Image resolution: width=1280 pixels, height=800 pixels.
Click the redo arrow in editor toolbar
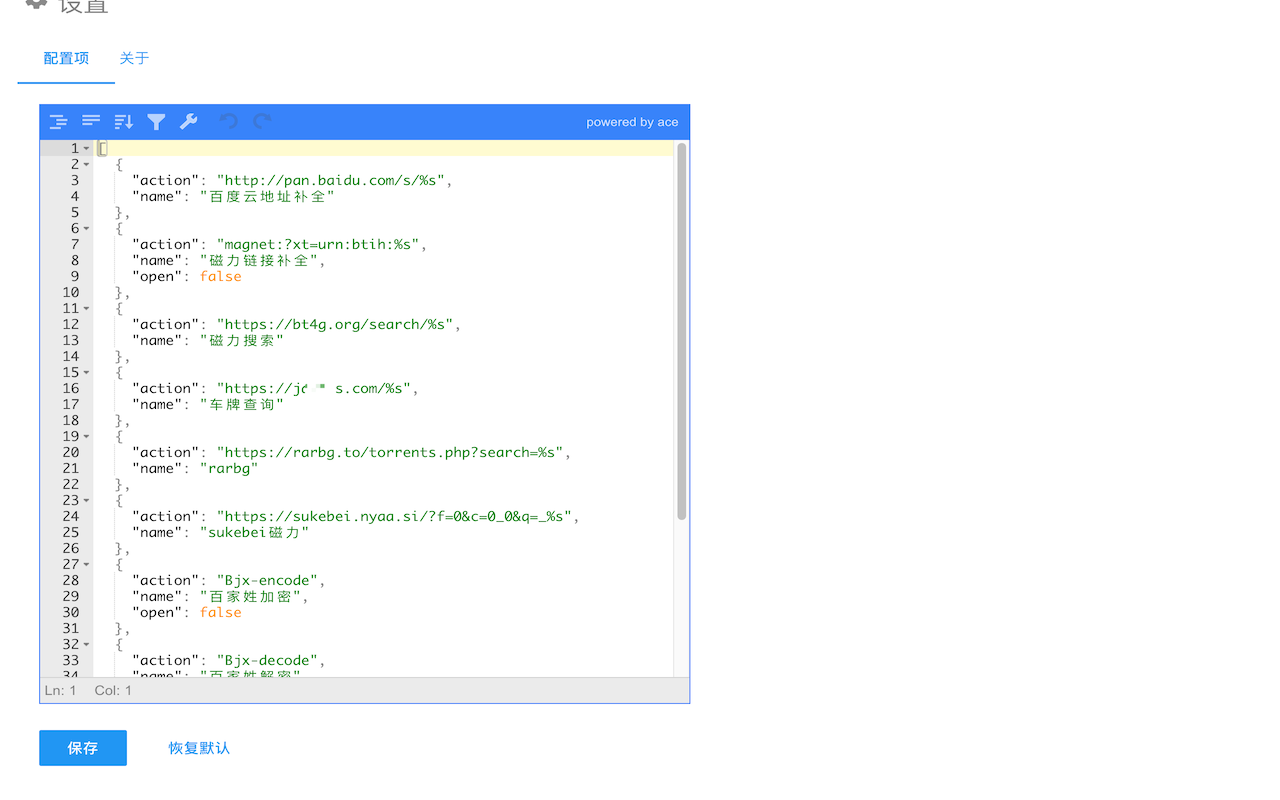[x=262, y=122]
